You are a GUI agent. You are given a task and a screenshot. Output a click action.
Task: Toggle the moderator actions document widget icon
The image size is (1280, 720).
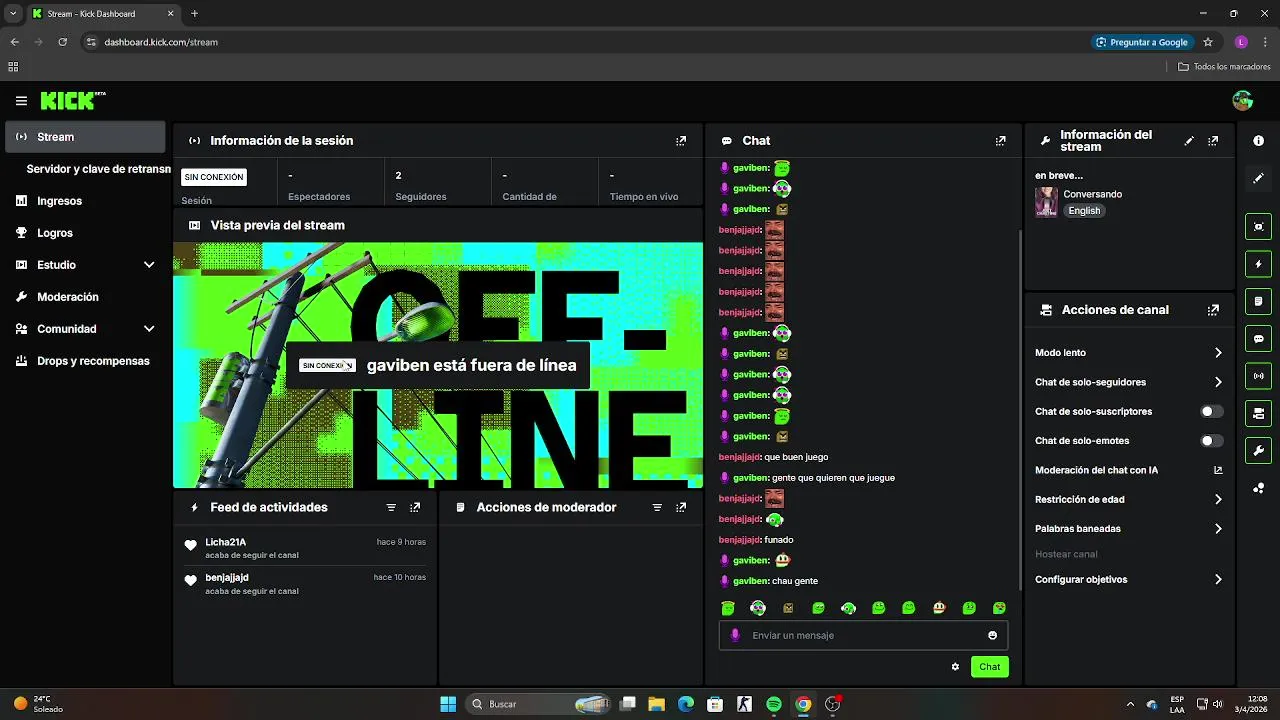point(1259,301)
